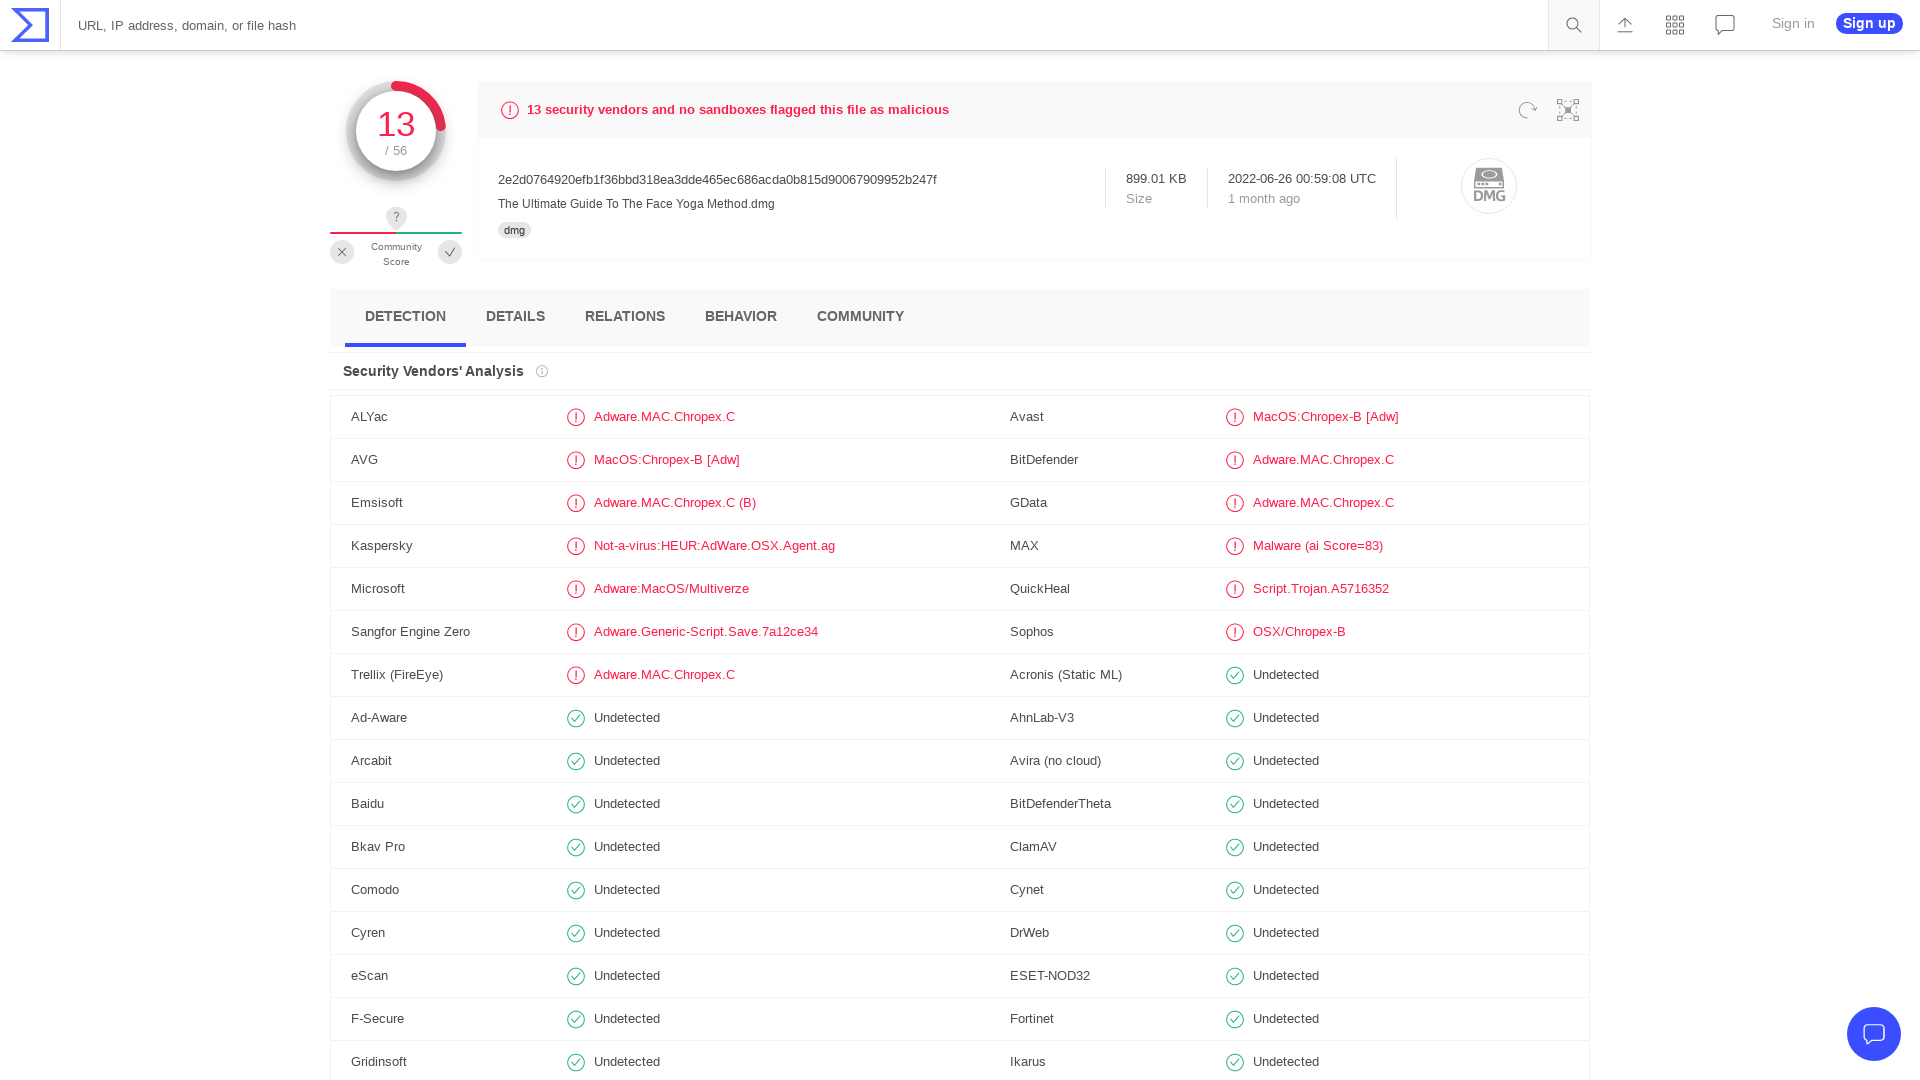Click the Sign up button
Viewport: 1920px width, 1080px height.
pos(1868,23)
